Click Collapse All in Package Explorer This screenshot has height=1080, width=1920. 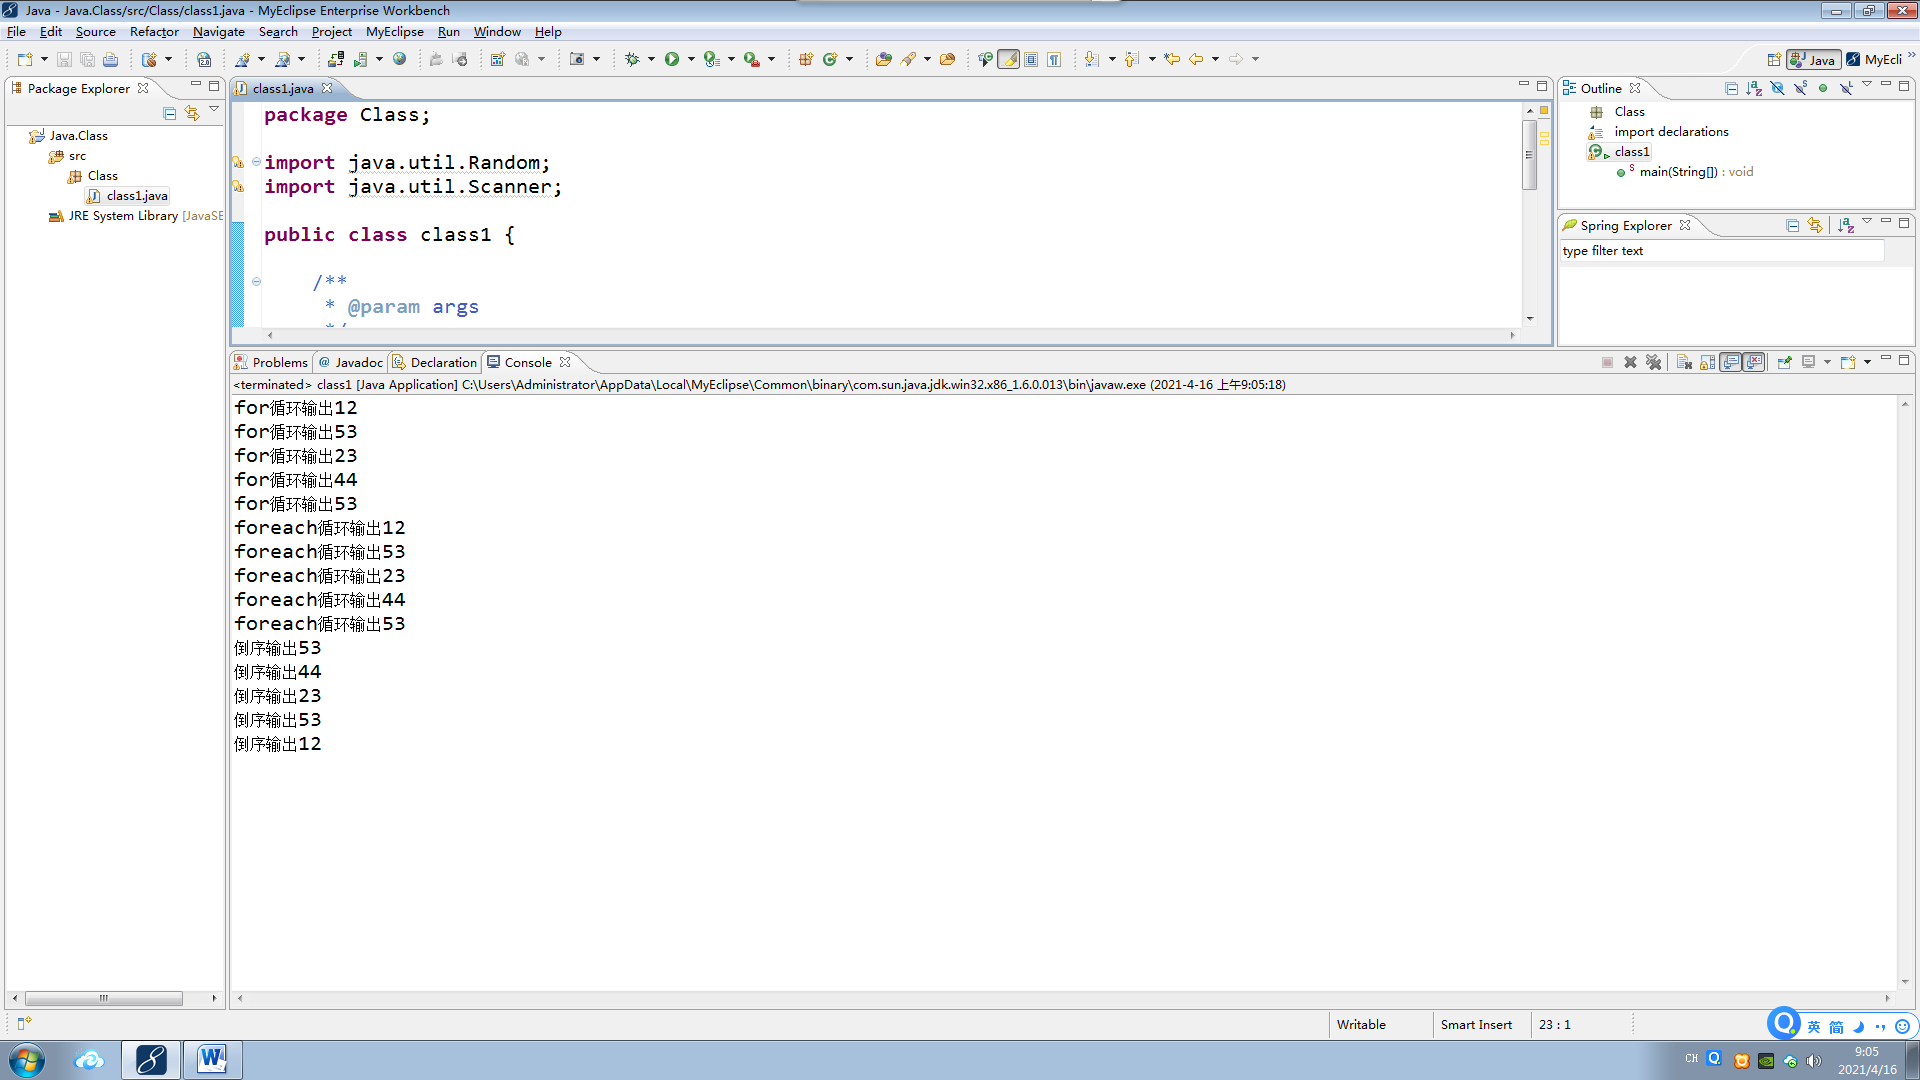pos(169,113)
